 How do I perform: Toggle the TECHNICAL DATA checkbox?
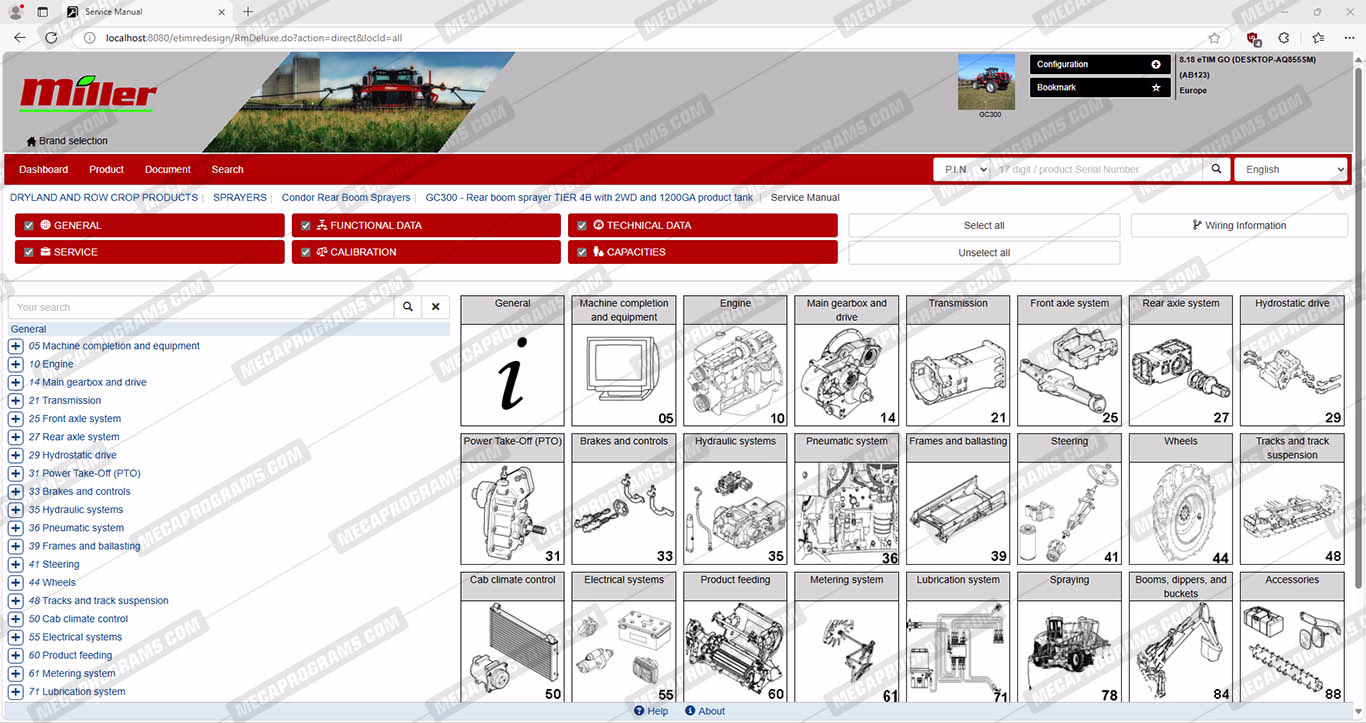[582, 226]
